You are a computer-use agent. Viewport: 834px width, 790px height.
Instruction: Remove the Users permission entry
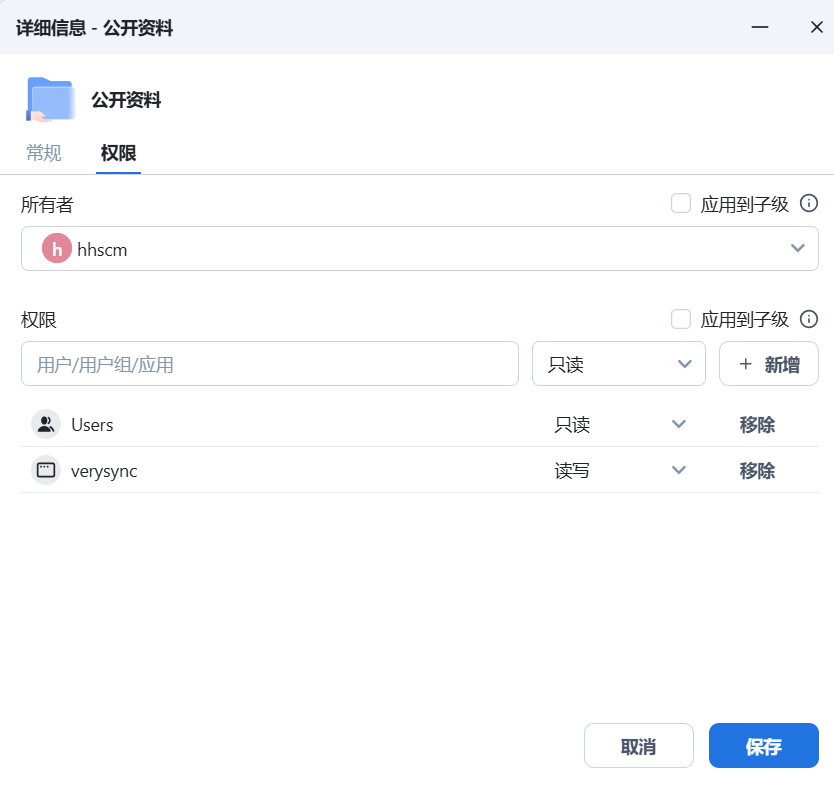tap(757, 425)
